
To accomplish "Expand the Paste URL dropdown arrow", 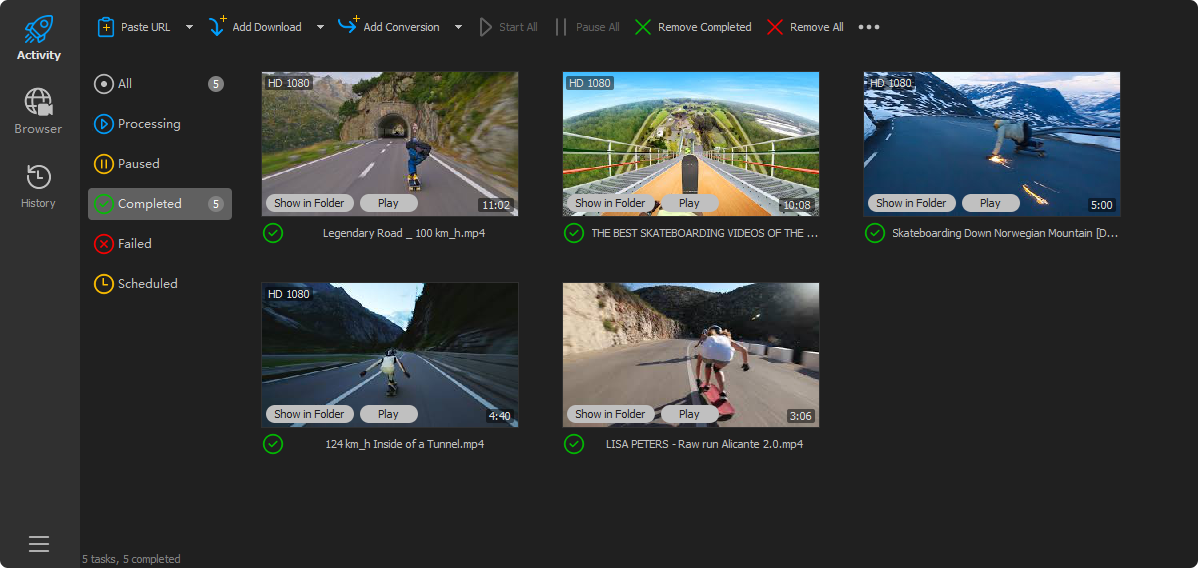I will click(x=189, y=27).
